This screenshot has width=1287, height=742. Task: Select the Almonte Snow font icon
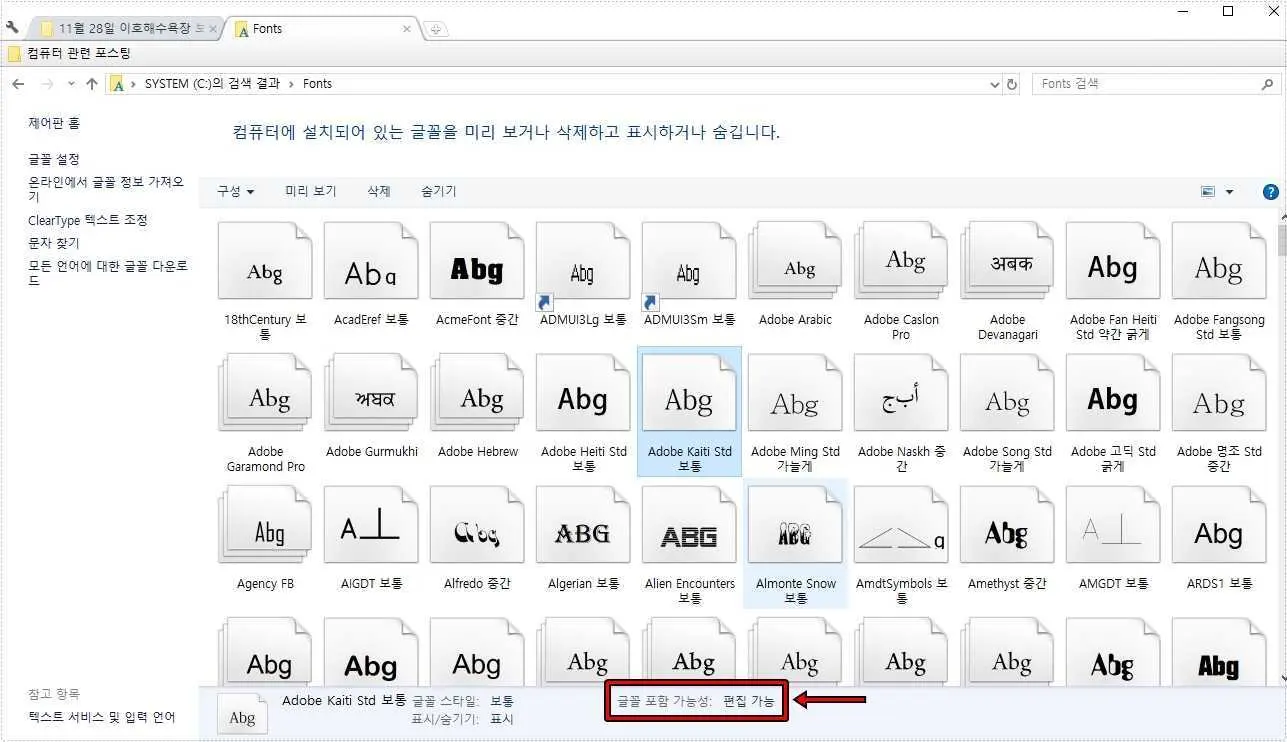pyautogui.click(x=795, y=525)
